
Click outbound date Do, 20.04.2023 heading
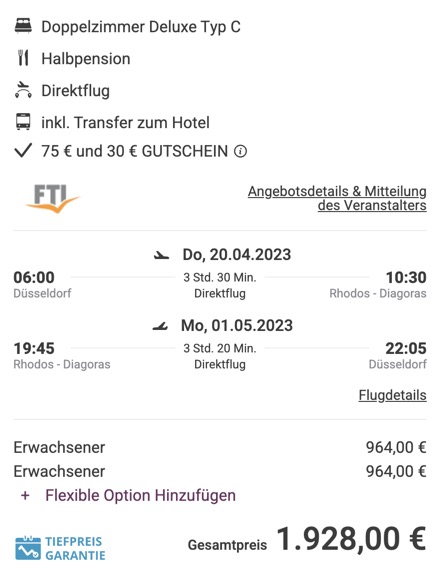click(x=237, y=255)
